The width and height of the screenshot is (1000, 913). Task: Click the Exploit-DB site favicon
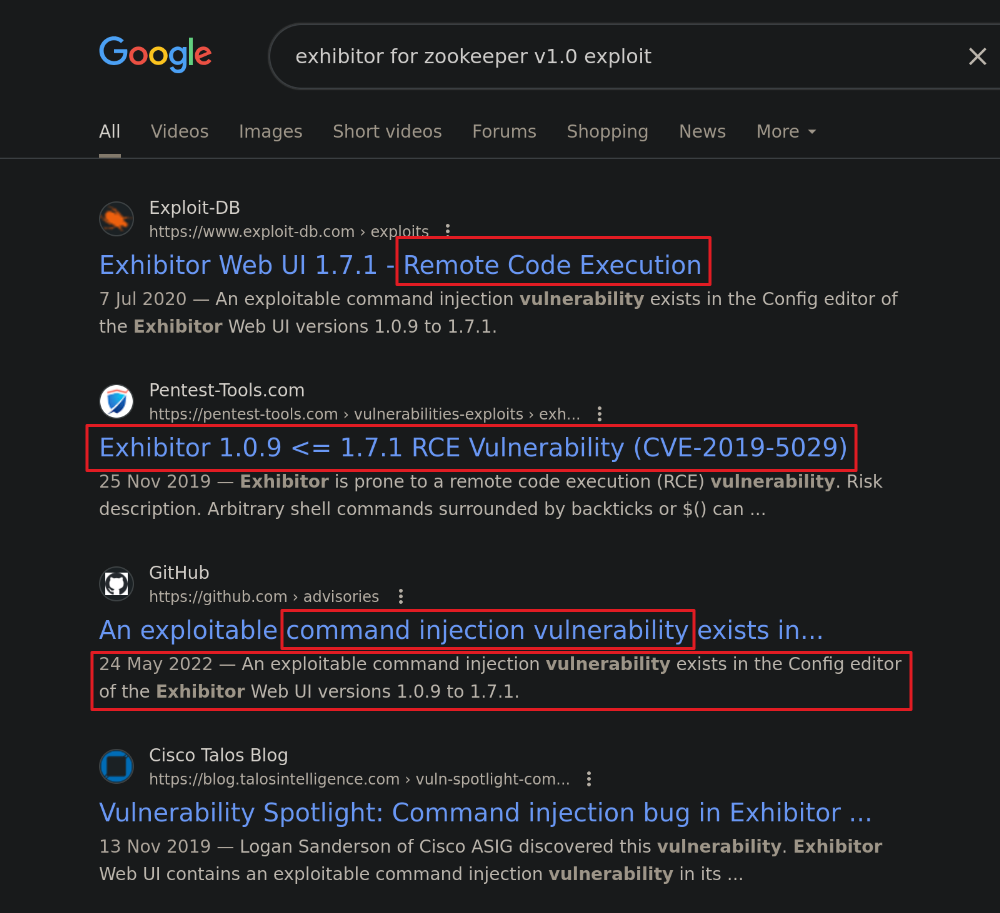click(x=116, y=219)
